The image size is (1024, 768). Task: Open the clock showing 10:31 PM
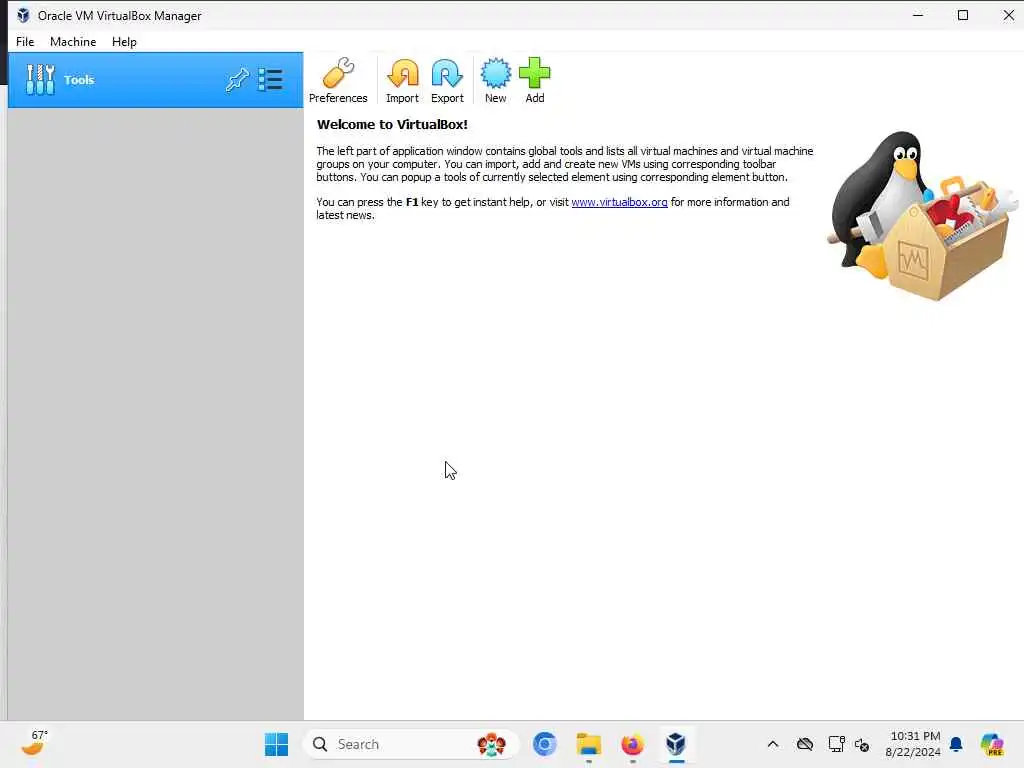pos(913,744)
